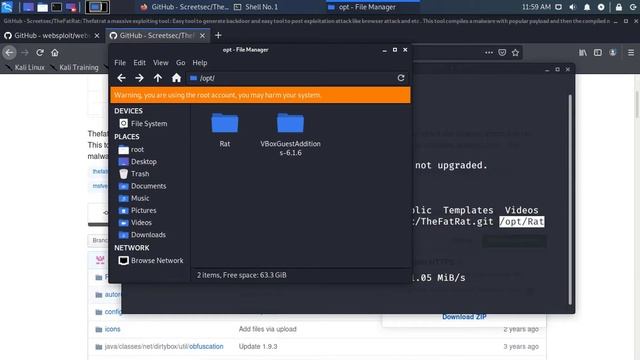Click the highlighted /opt/Rat text in terminal
This screenshot has width=640, height=360.
(521, 222)
